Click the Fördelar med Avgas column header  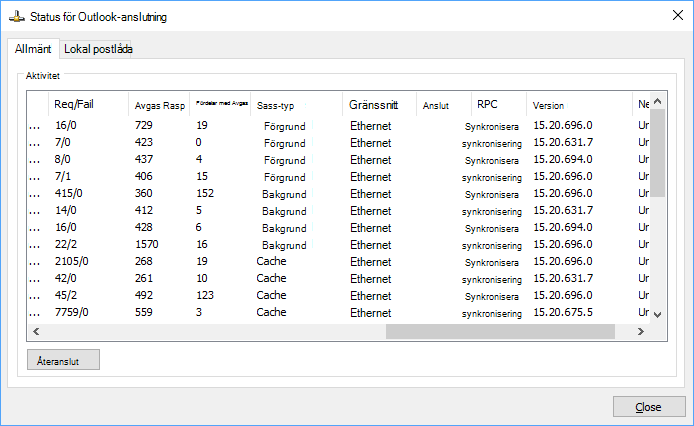tap(222, 103)
